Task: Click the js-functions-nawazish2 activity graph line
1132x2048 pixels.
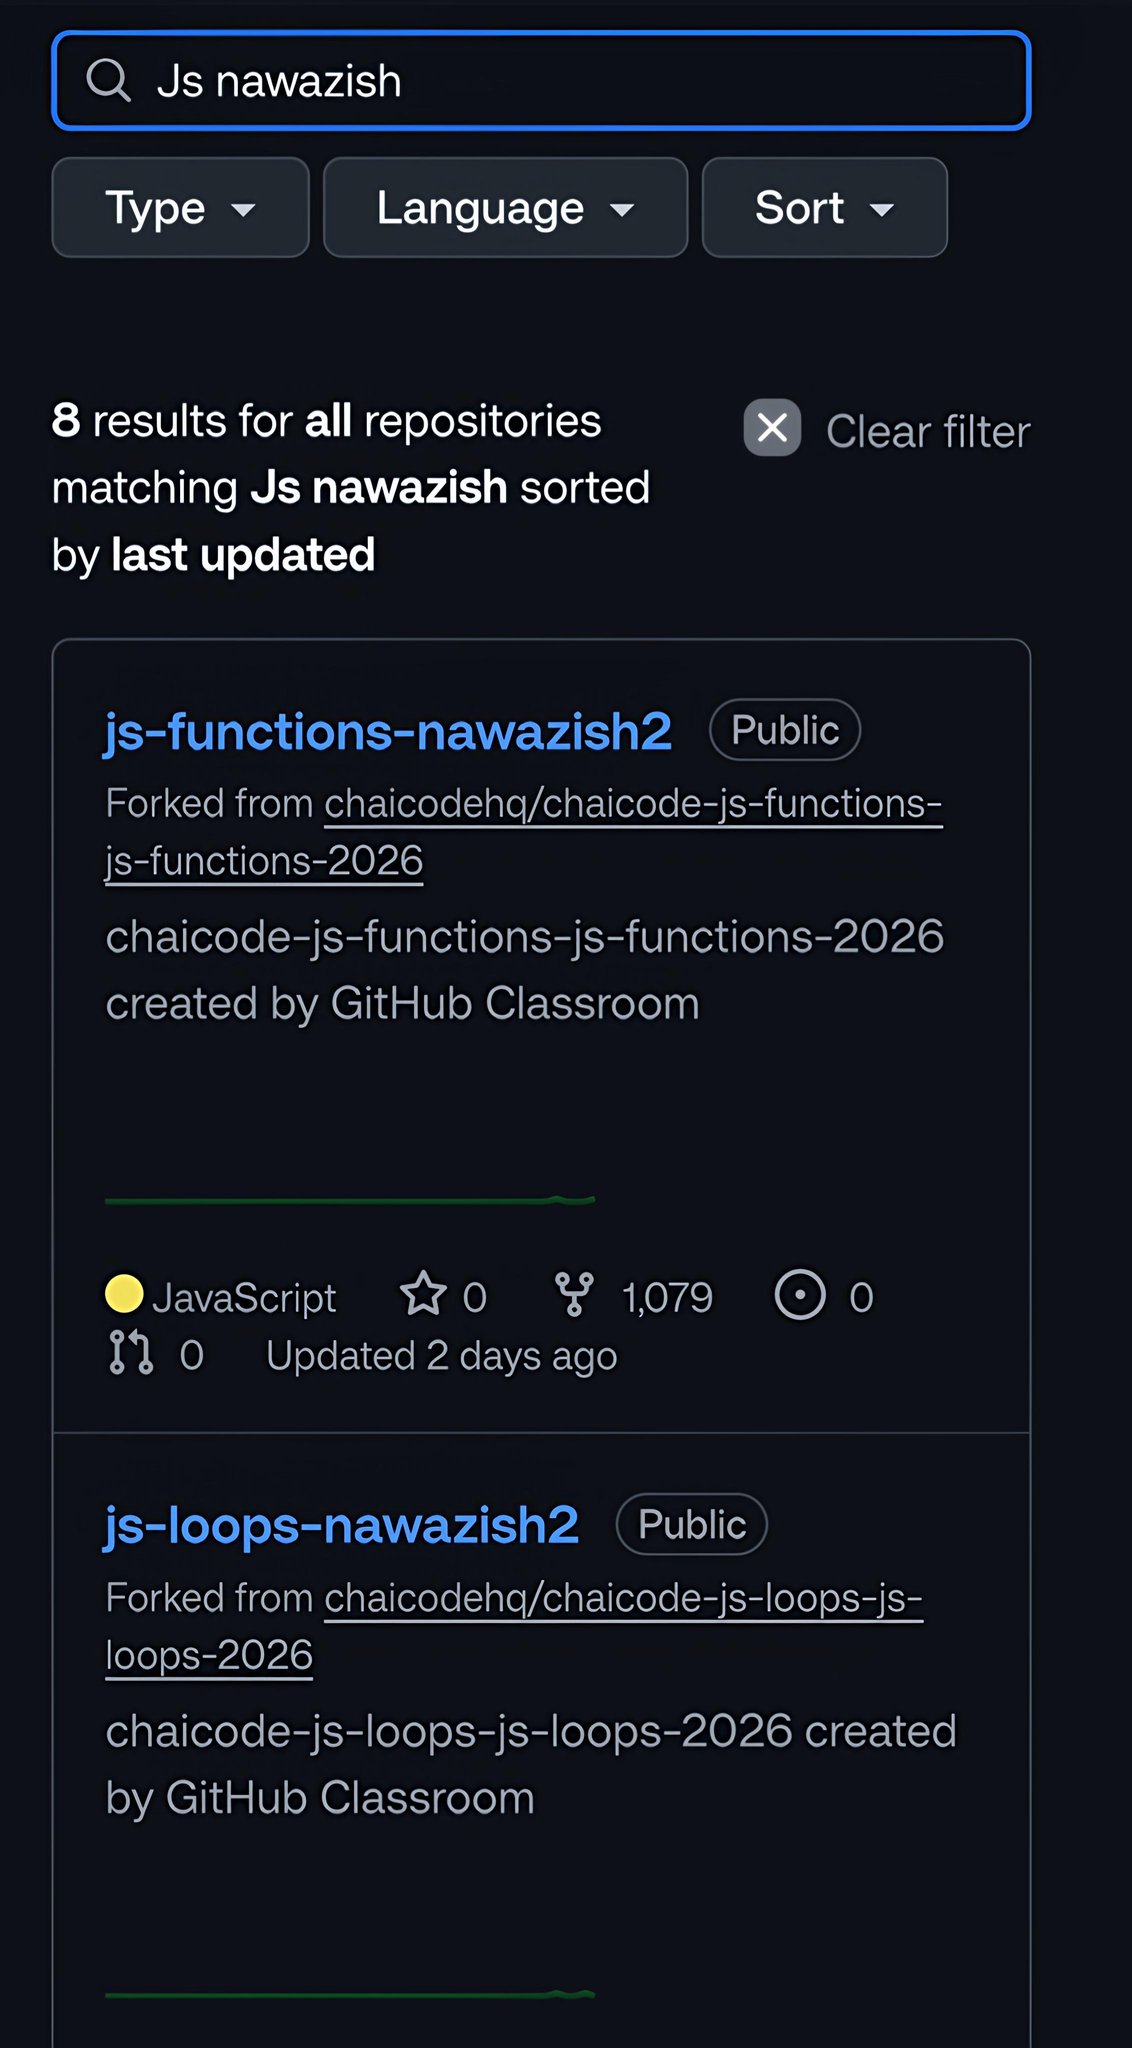Action: coord(350,1199)
